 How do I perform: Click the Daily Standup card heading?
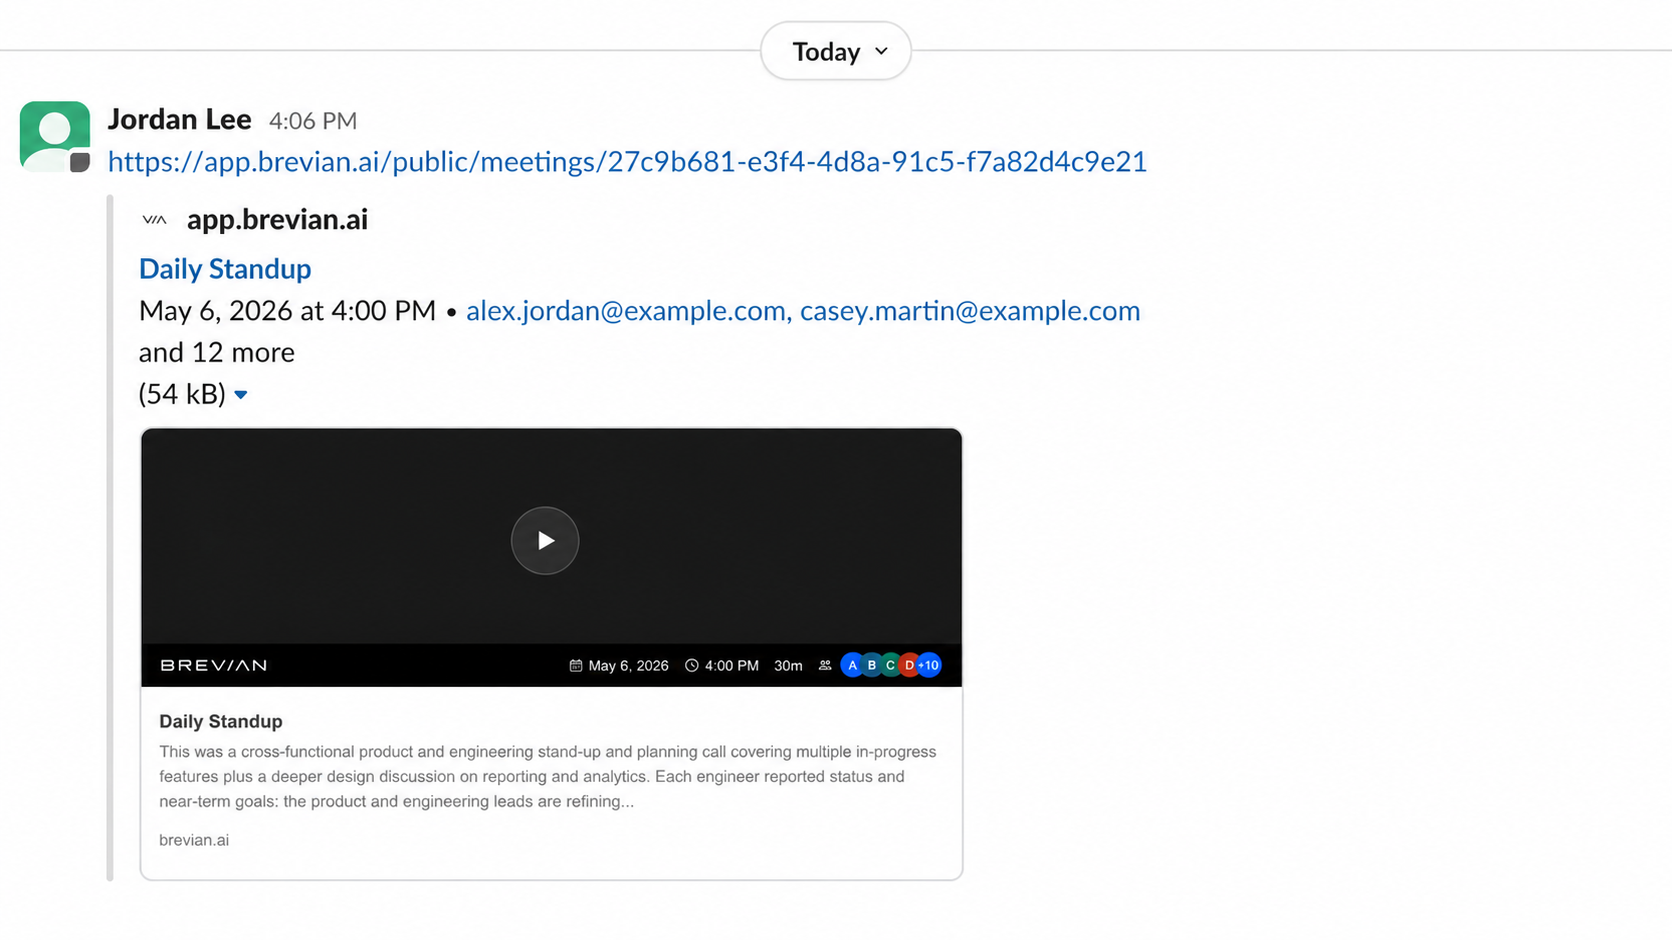point(221,722)
